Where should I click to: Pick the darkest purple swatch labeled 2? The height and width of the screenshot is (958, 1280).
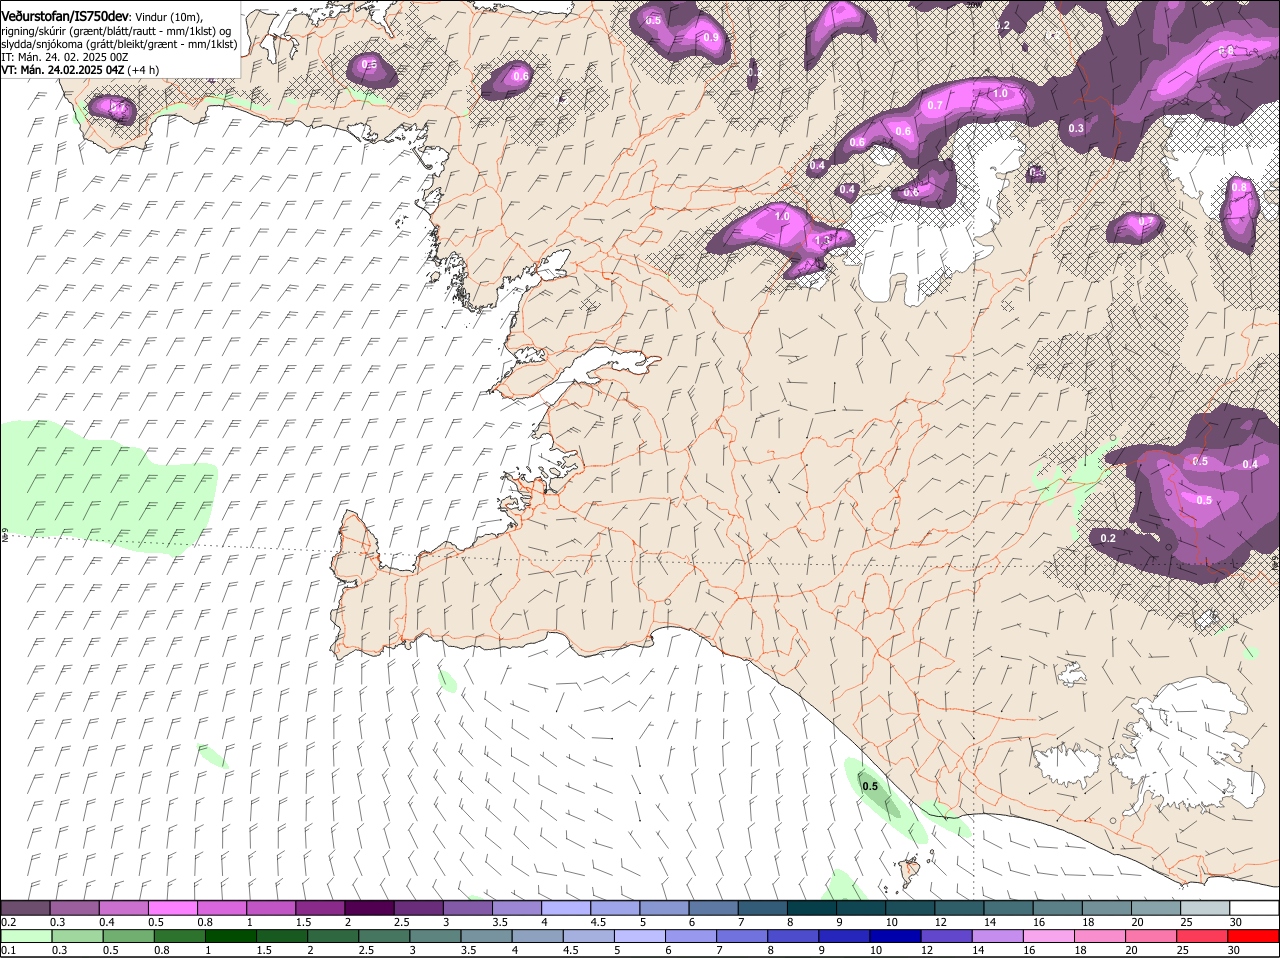(x=368, y=907)
